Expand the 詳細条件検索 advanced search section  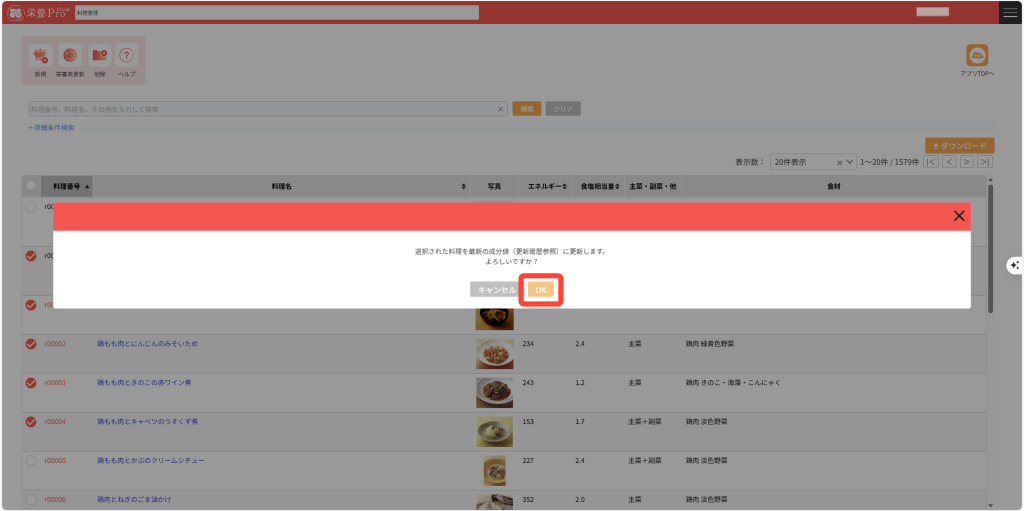point(51,128)
